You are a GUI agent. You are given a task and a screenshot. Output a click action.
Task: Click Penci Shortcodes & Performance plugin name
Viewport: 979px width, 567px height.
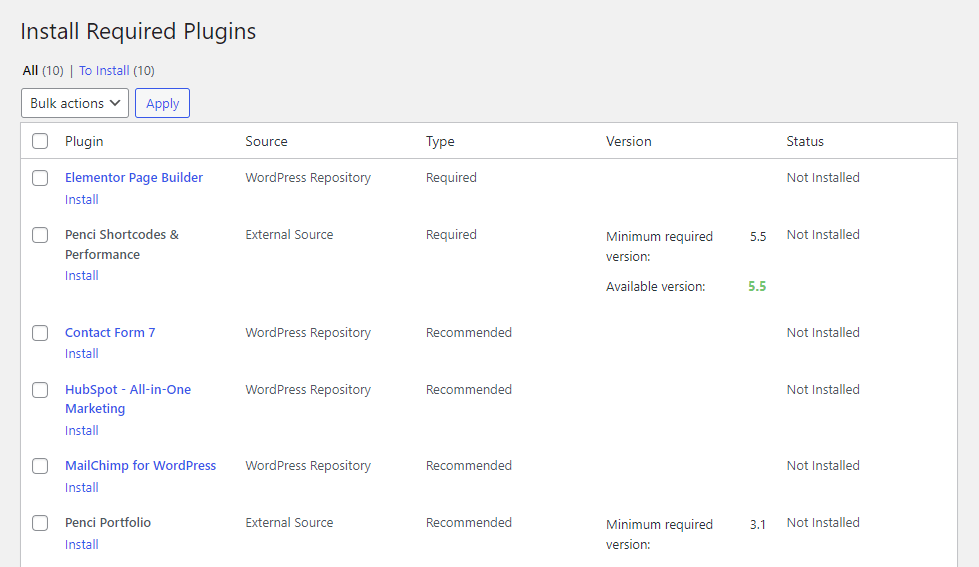(122, 244)
